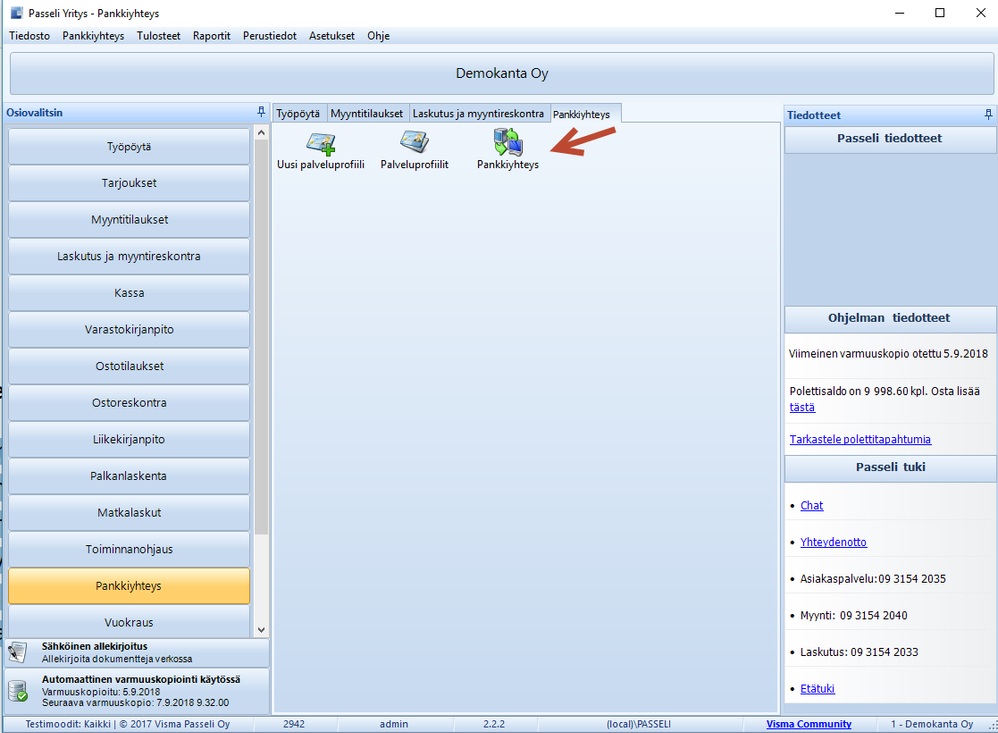Open the Tiedosto menu
This screenshot has height=733, width=998.
click(x=29, y=36)
